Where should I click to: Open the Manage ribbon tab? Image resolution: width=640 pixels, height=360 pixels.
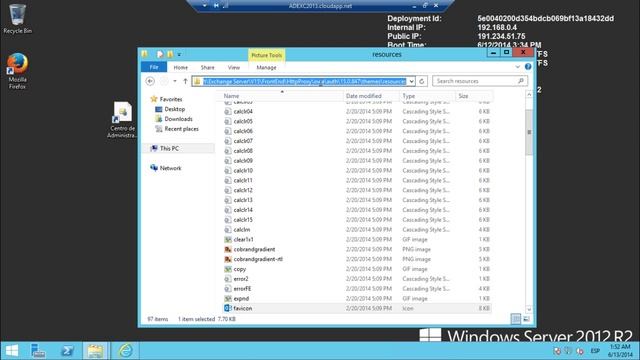pos(266,67)
